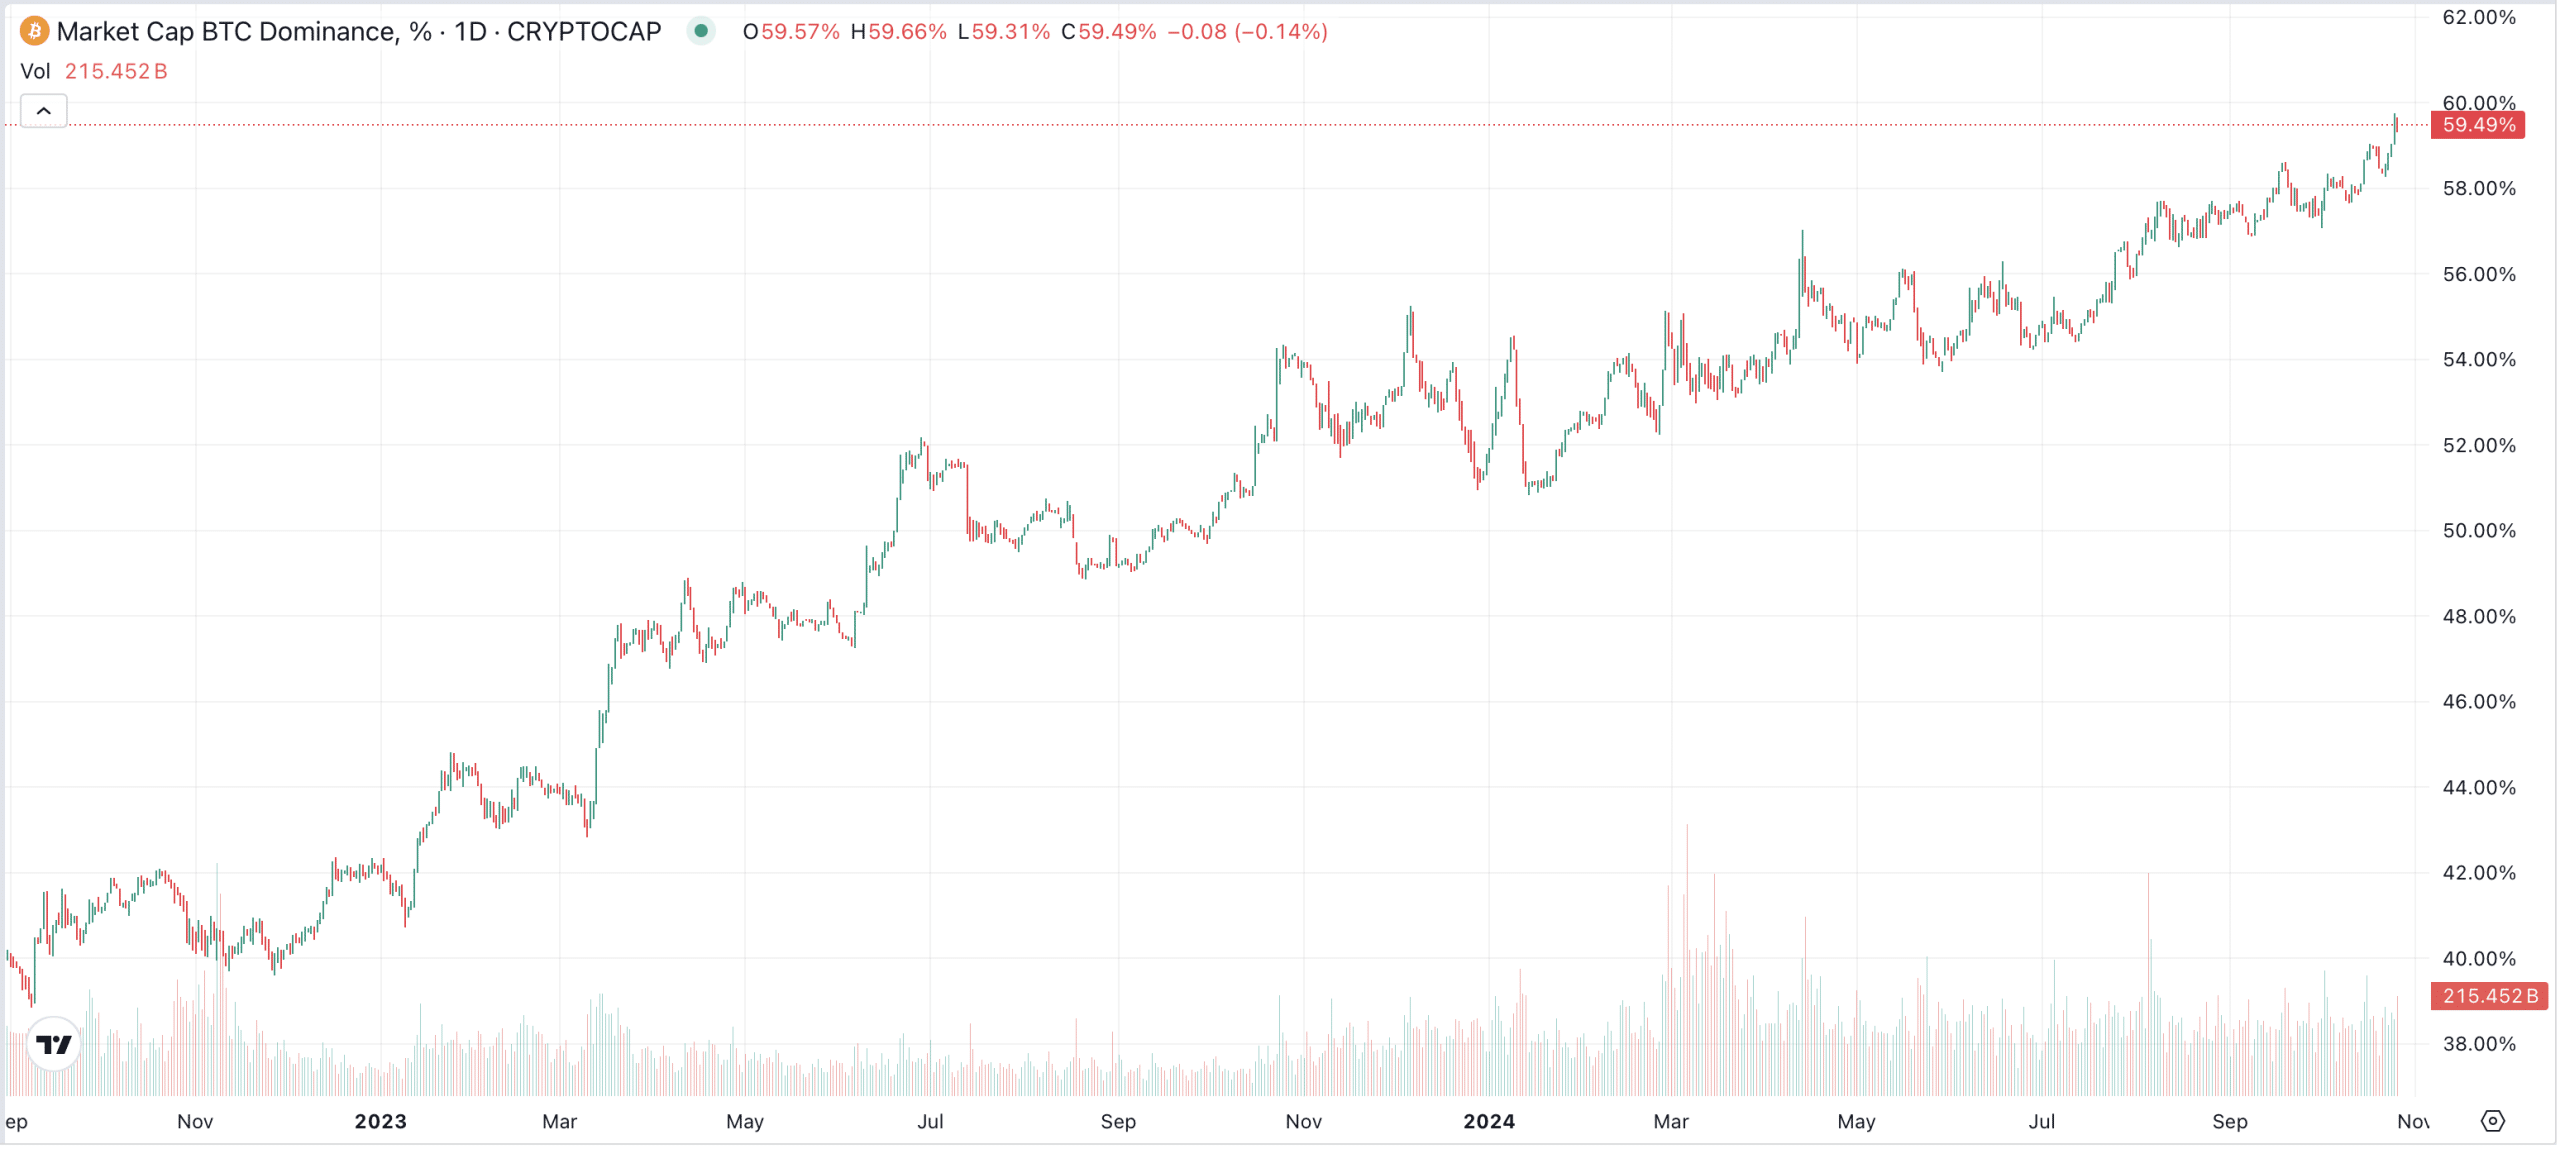Click the 44.00% price axis label
Viewport: 2560px width, 1149px height.
(x=2478, y=787)
